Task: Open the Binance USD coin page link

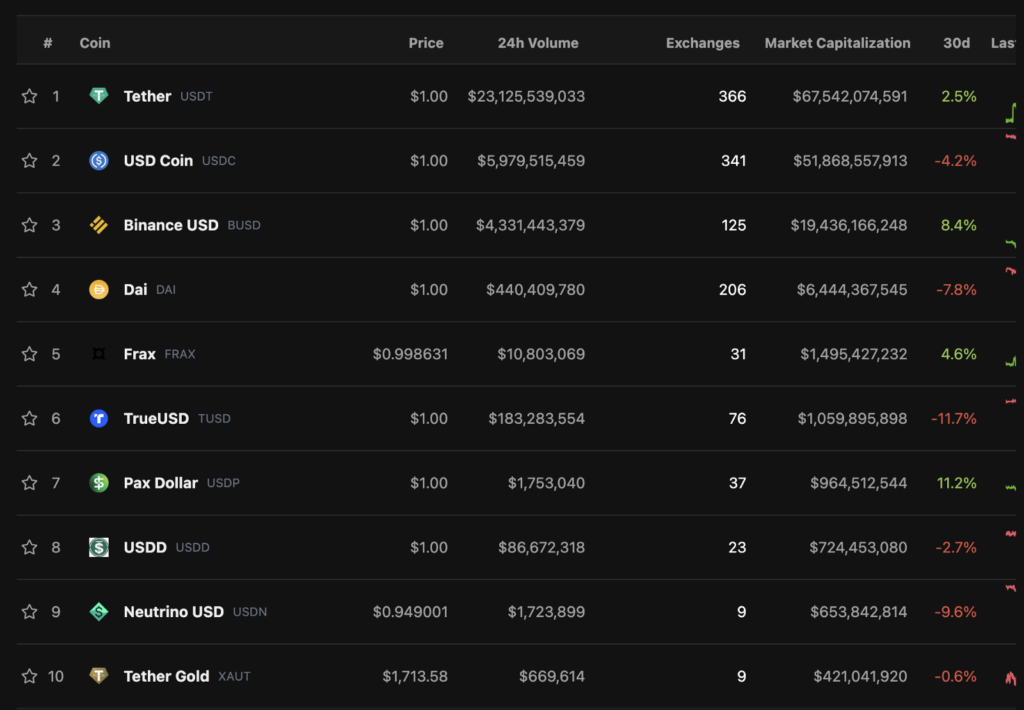Action: pos(171,225)
